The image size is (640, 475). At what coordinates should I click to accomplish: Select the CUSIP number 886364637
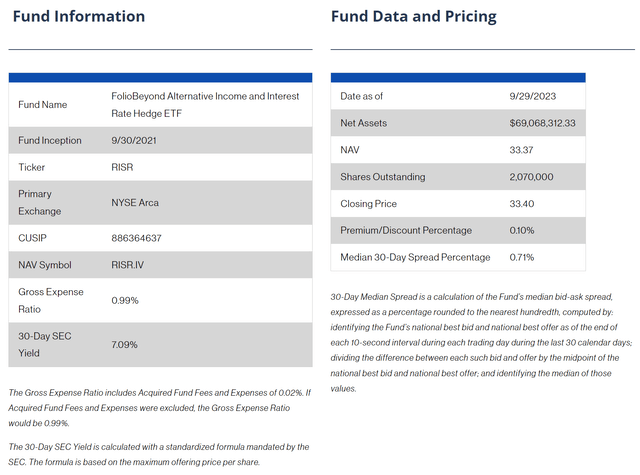(138, 237)
